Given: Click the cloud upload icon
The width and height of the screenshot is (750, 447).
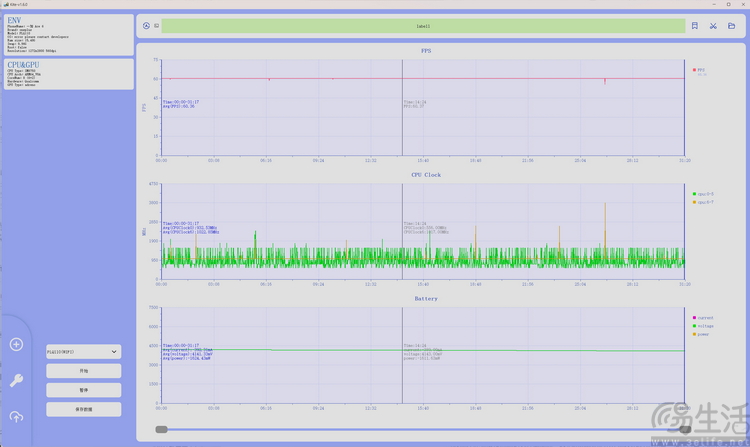Looking at the screenshot, I should (16, 416).
